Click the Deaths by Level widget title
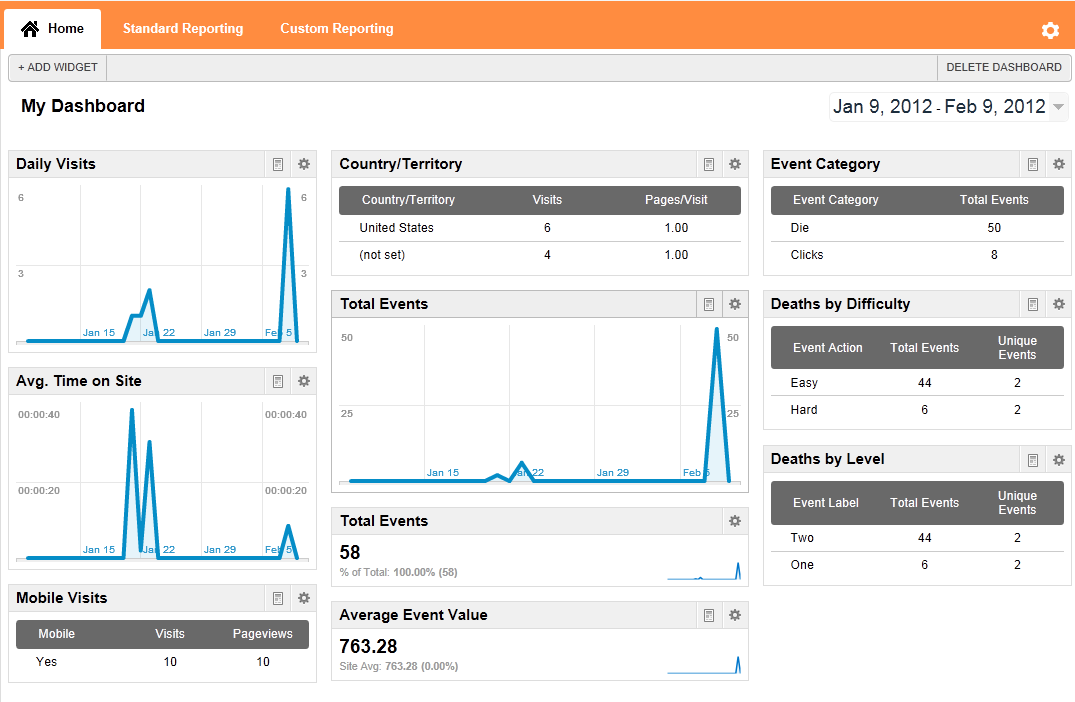1075x702 pixels. [828, 459]
